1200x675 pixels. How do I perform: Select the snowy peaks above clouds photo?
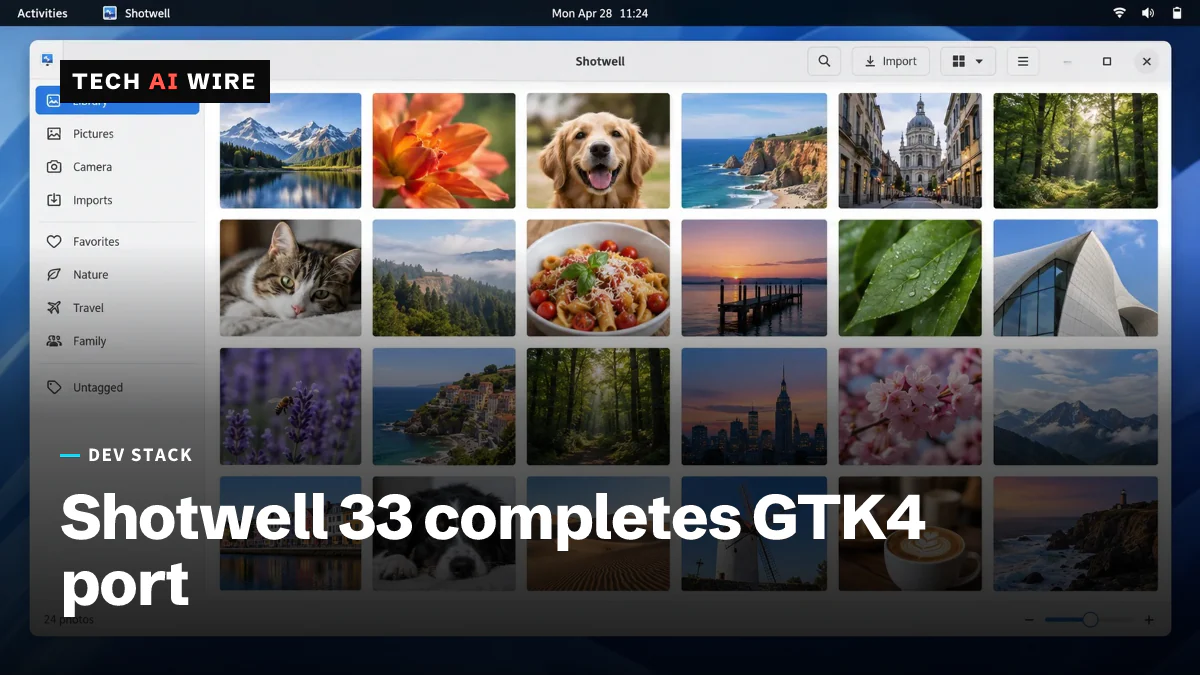pos(1075,406)
